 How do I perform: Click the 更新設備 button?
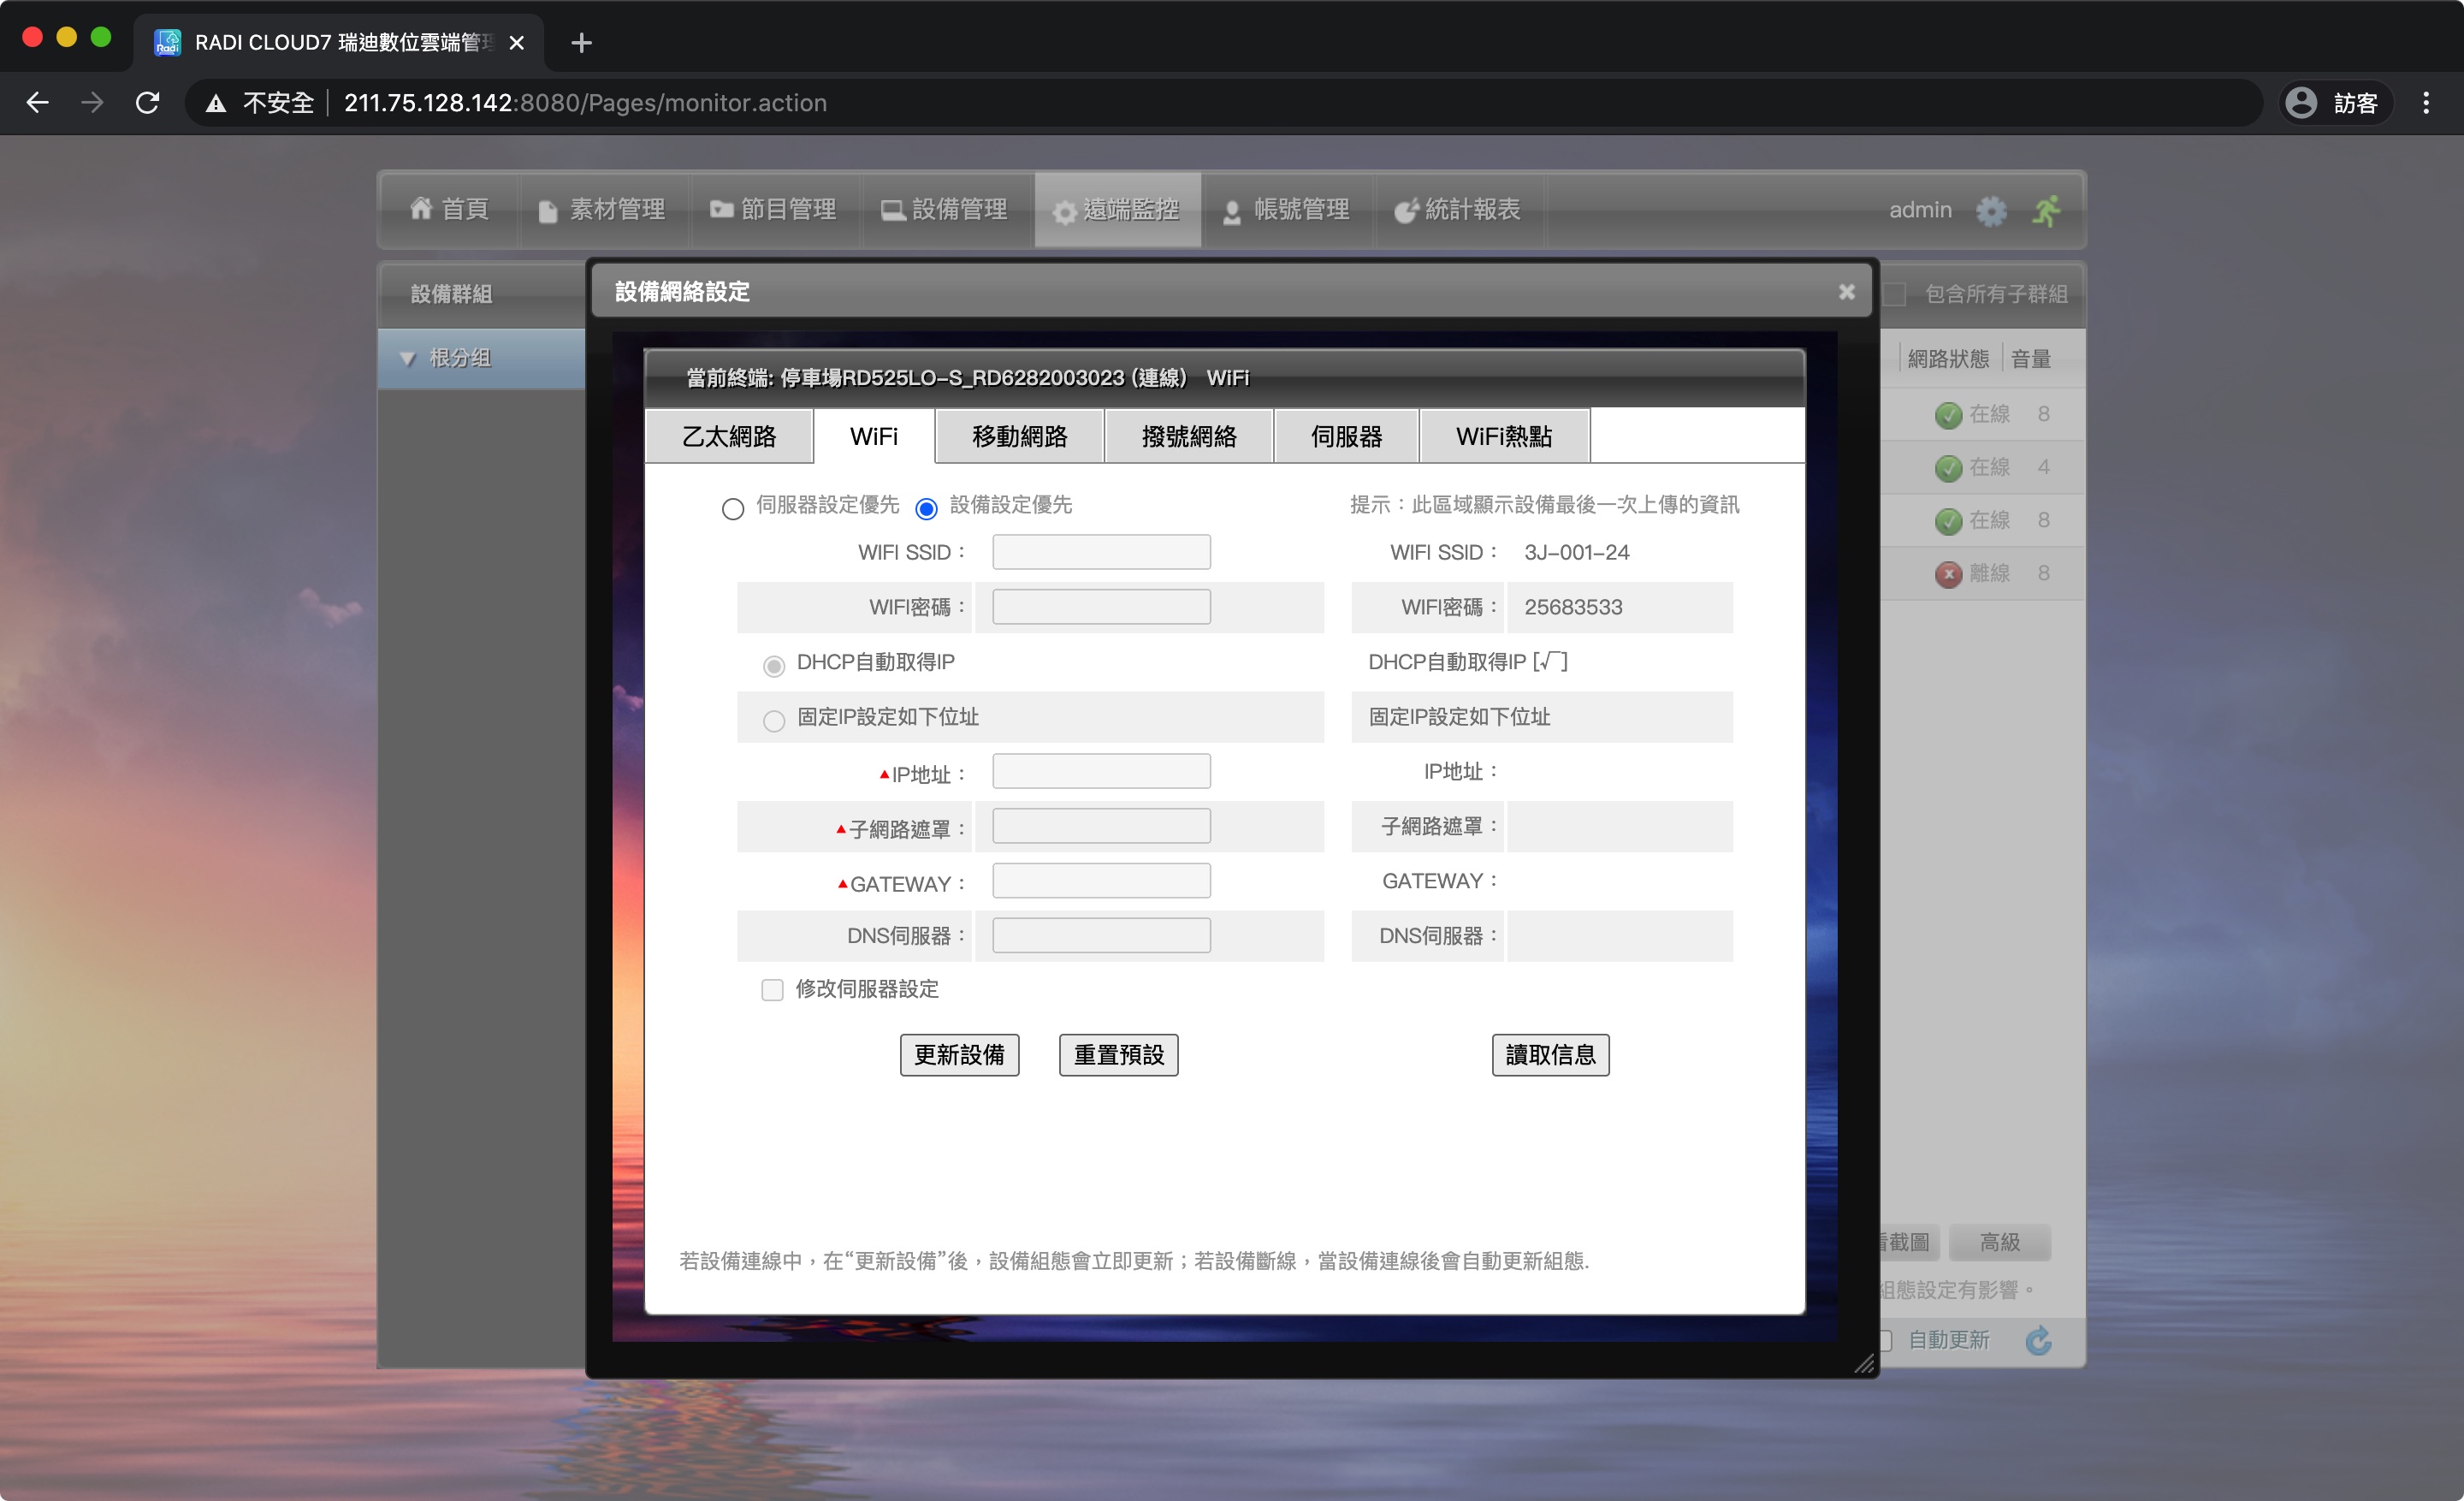pos(959,1055)
